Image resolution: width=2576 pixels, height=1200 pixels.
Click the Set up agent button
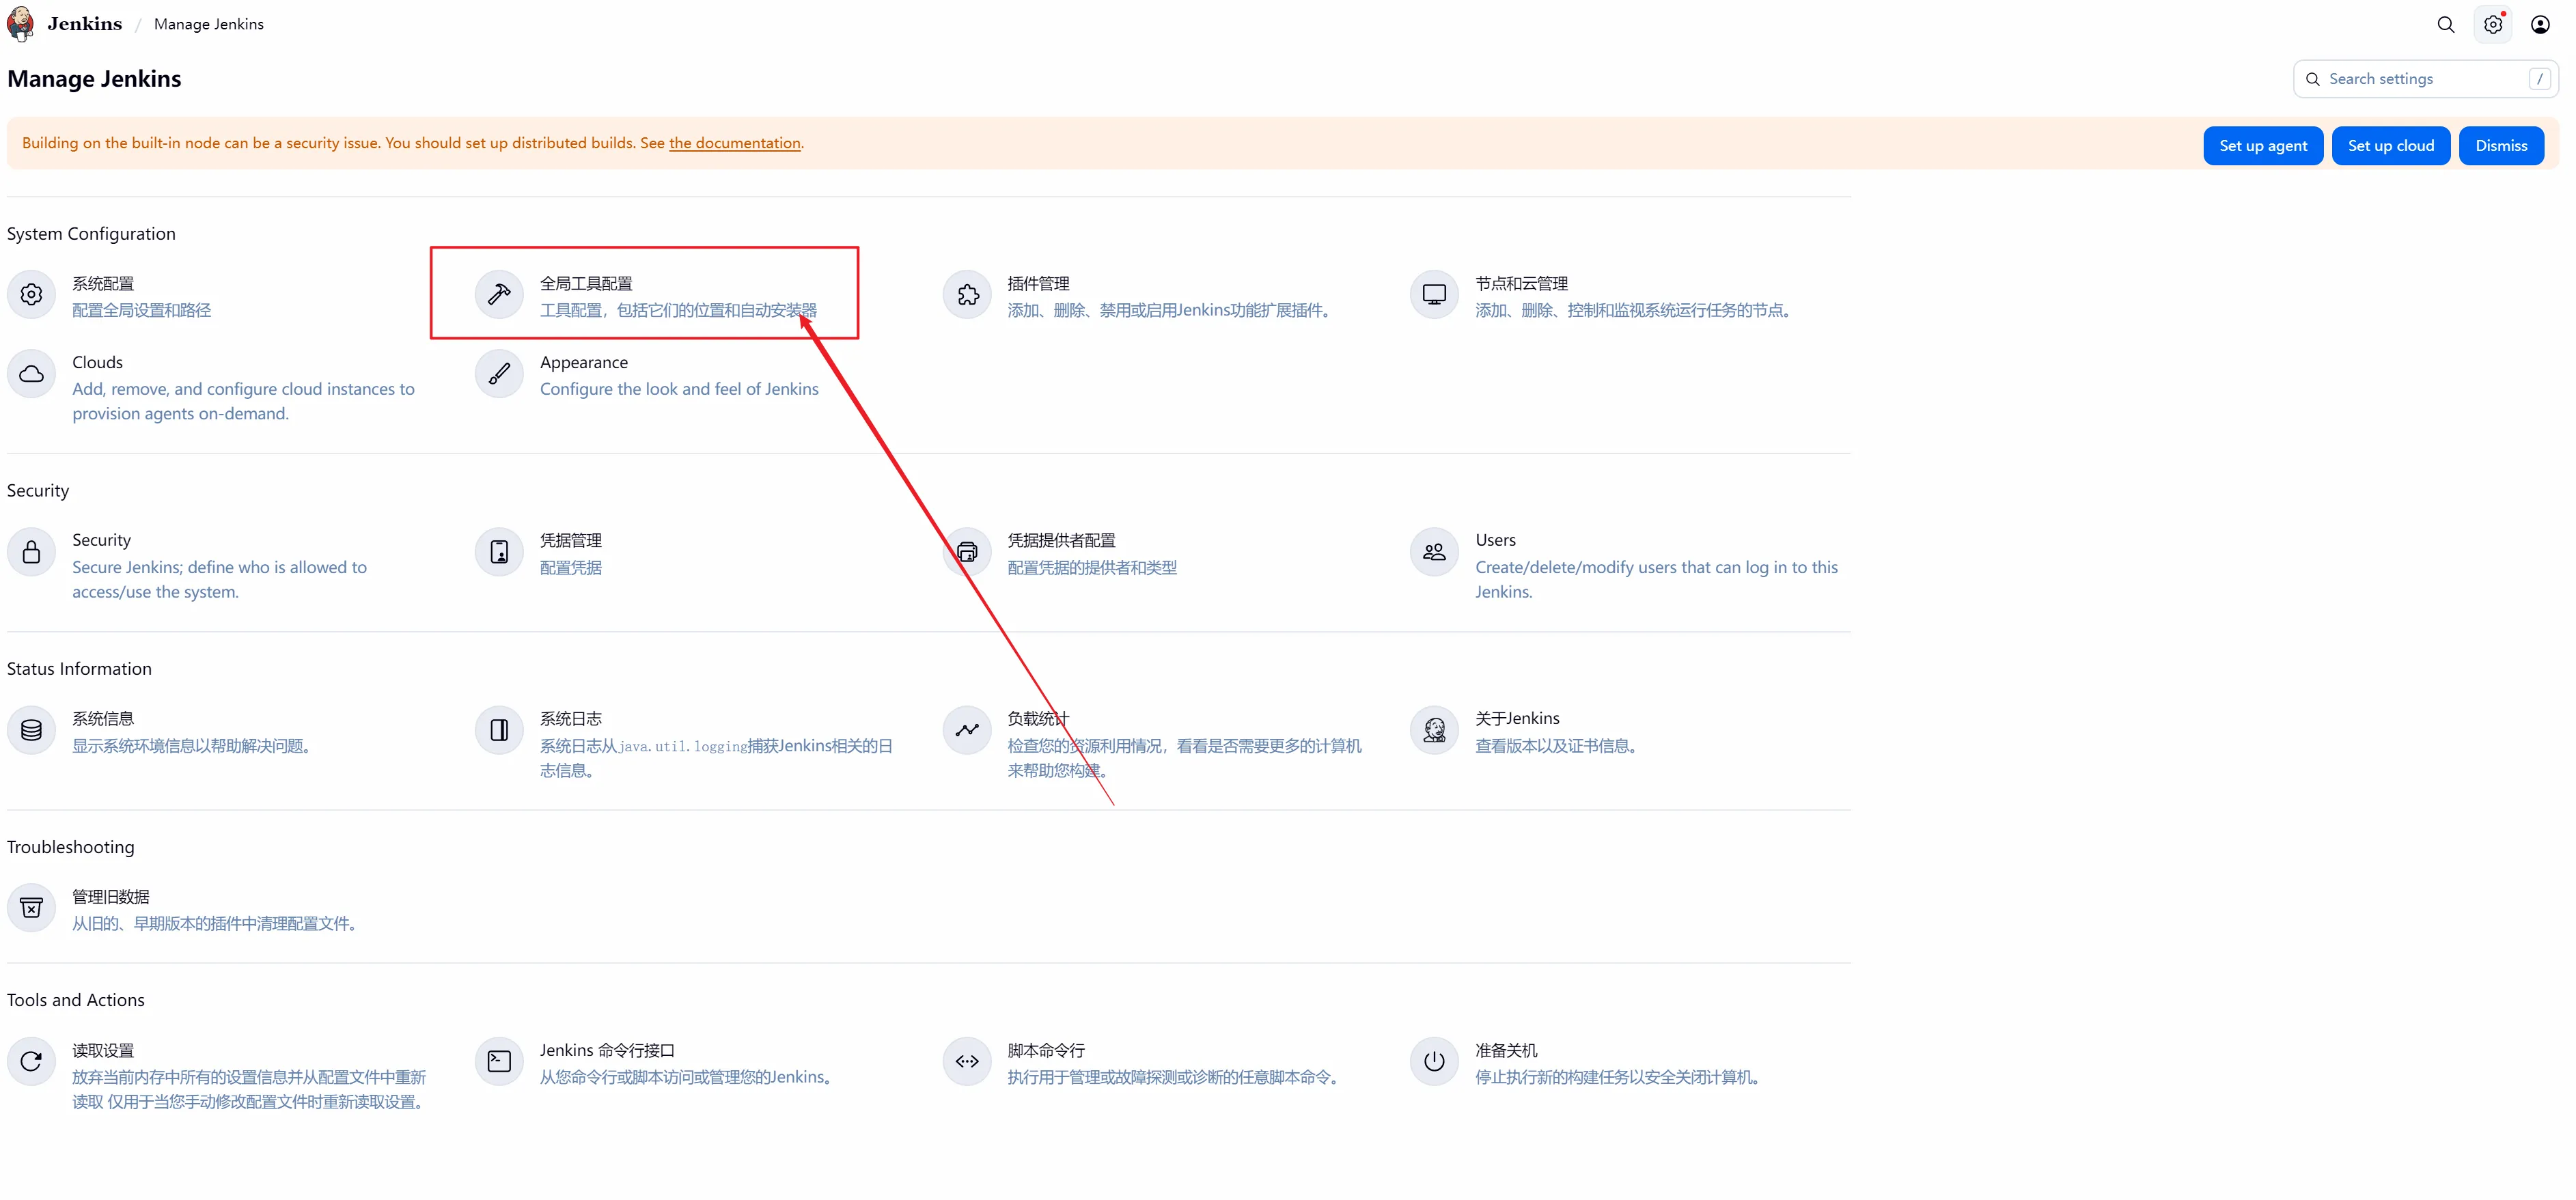pos(2263,146)
